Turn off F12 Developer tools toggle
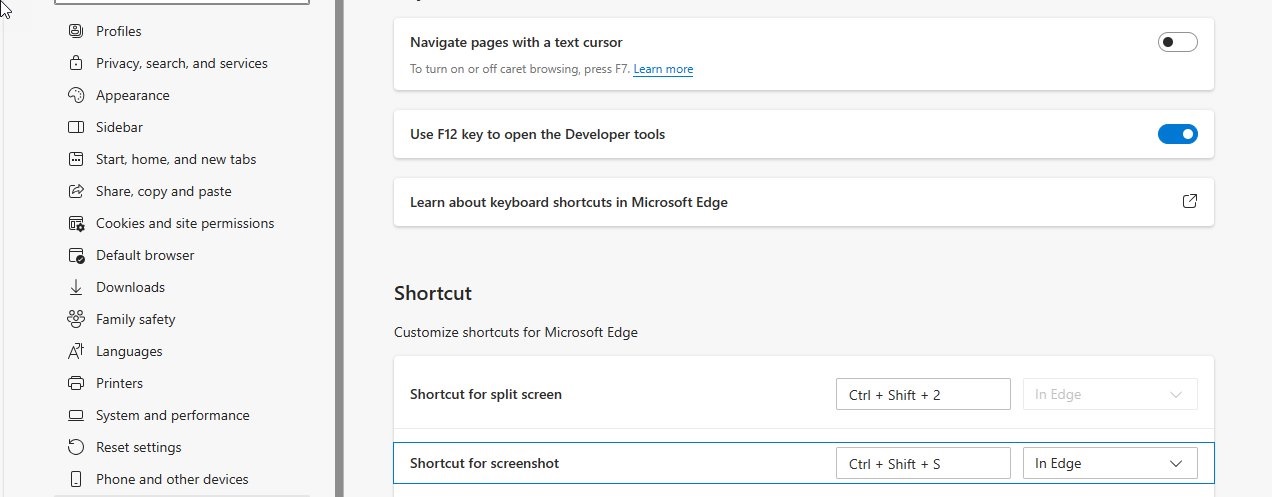The width and height of the screenshot is (1272, 497). (1177, 134)
